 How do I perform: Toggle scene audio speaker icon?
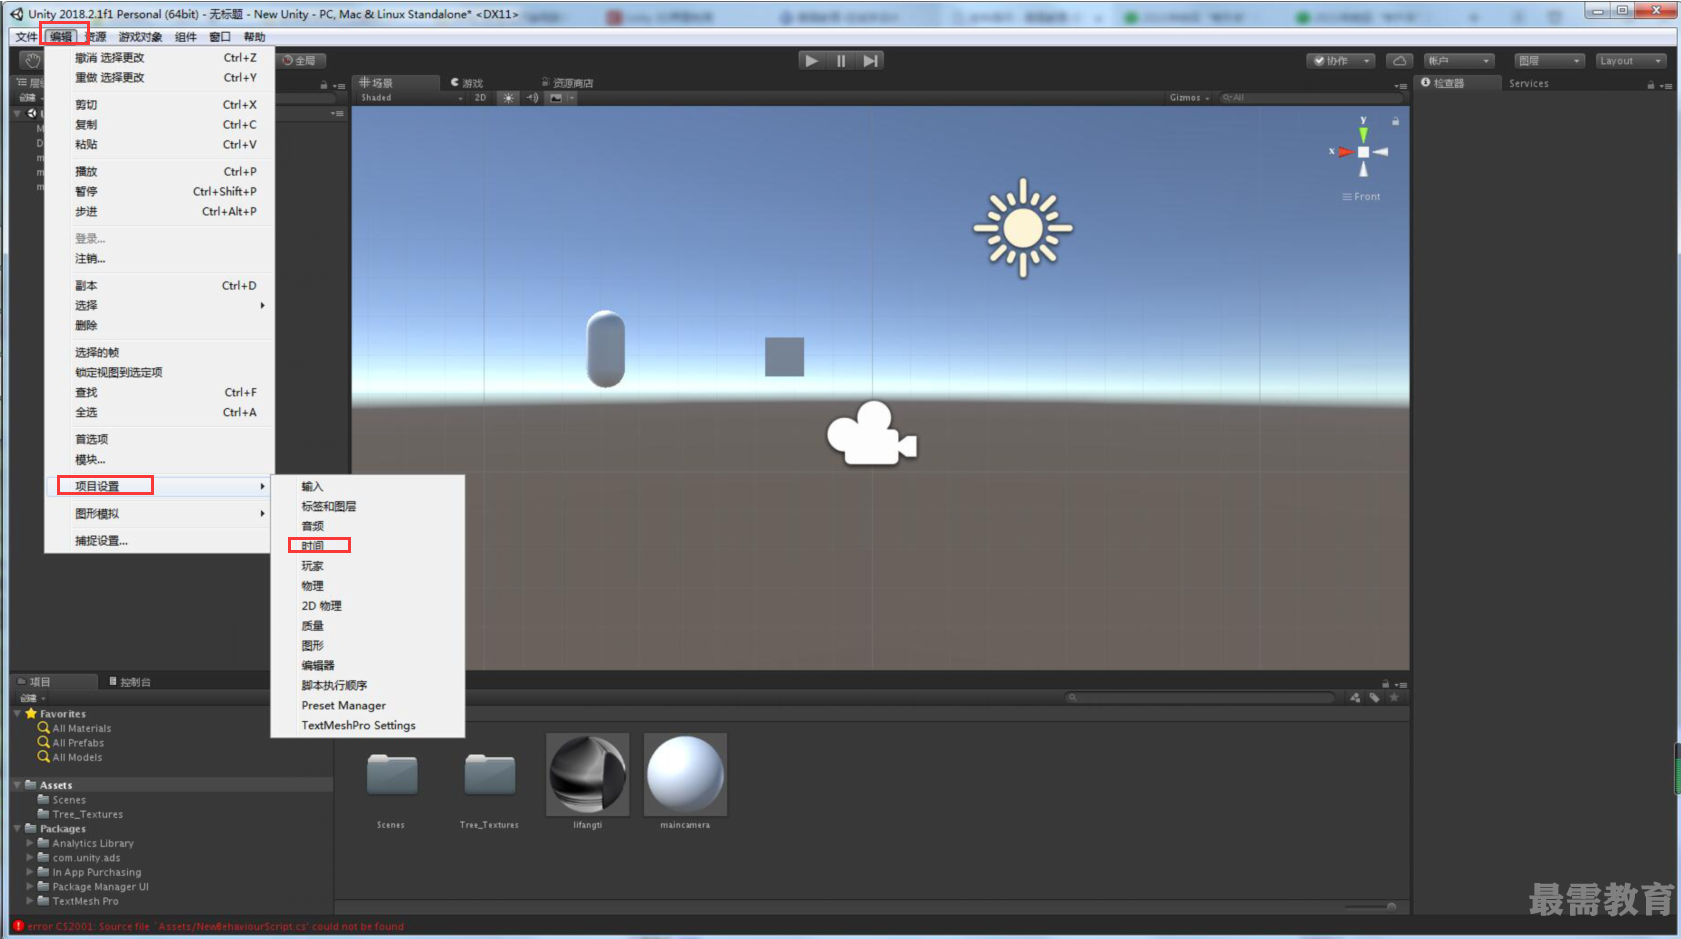(532, 98)
